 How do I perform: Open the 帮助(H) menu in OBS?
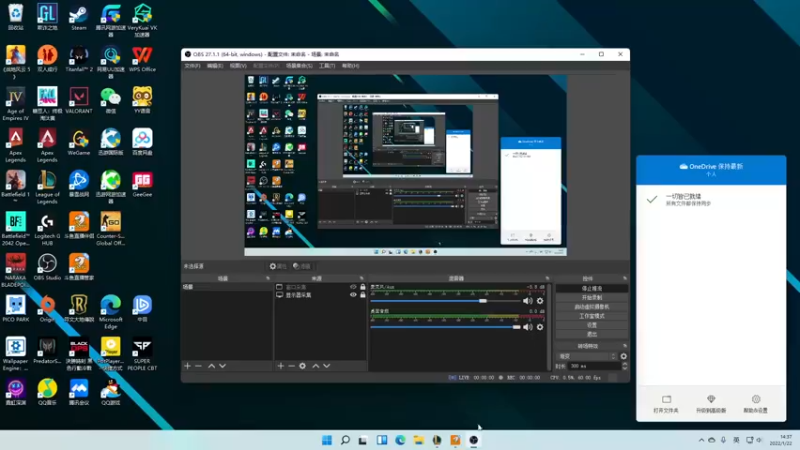point(351,66)
